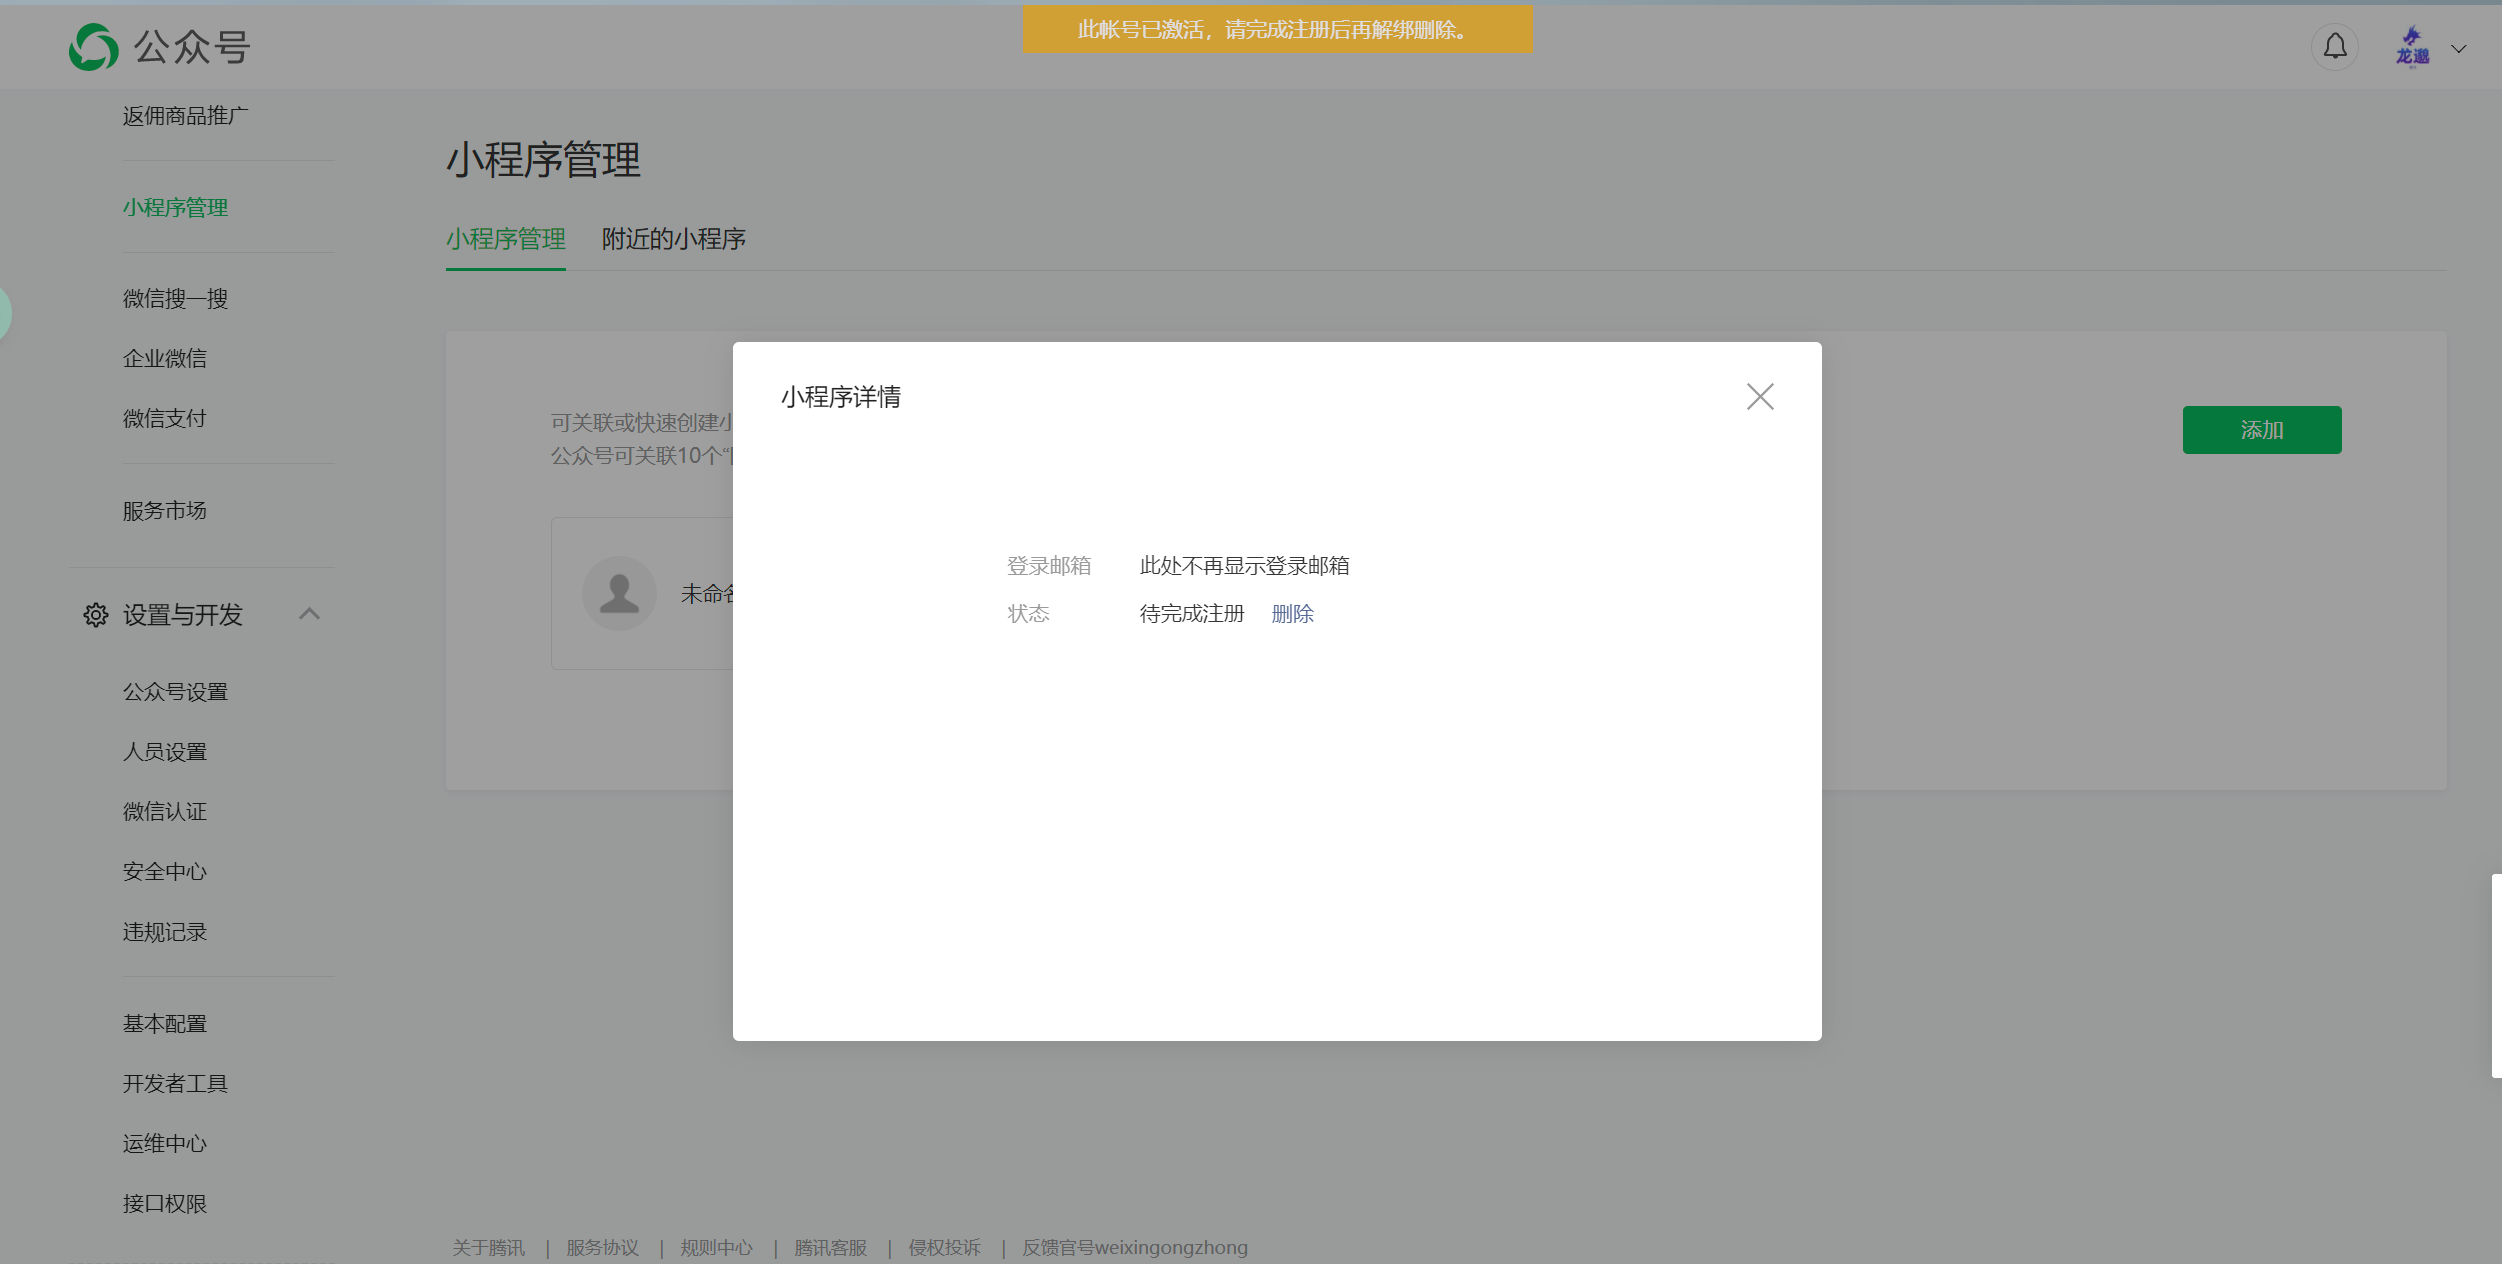2502x1264 pixels.
Task: Click the floating panel on right edge
Action: click(x=2496, y=975)
